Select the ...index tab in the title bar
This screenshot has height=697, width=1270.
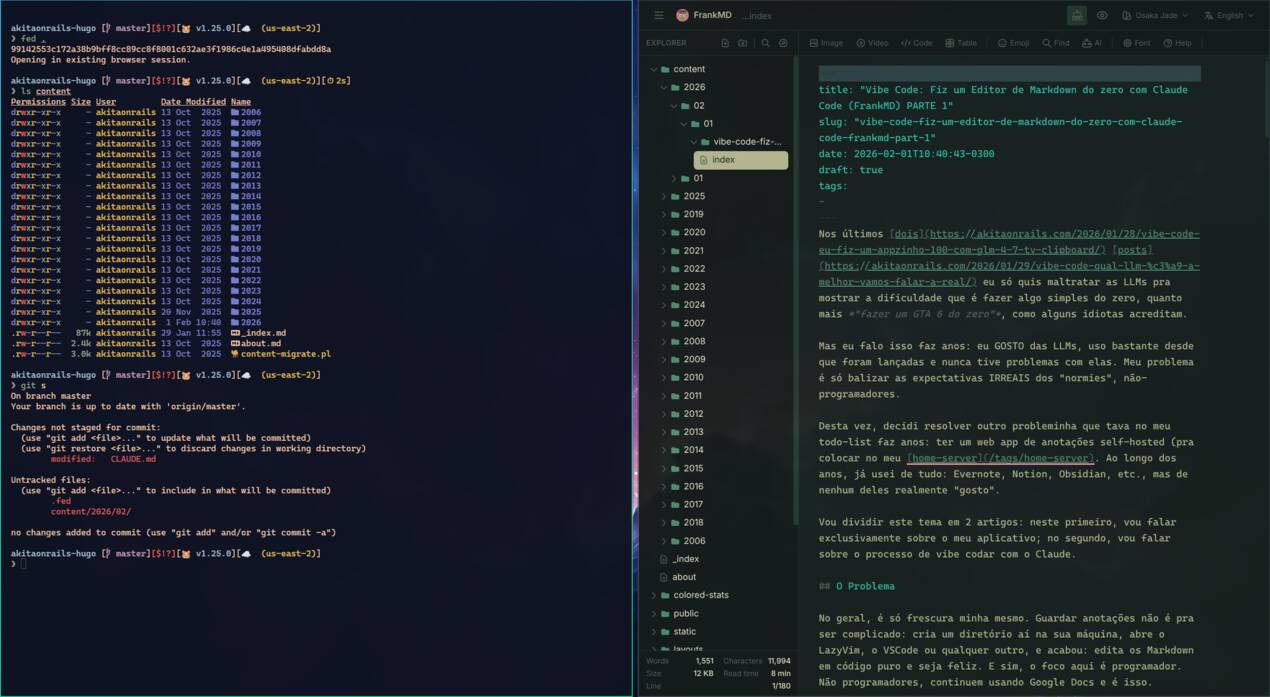(x=756, y=15)
